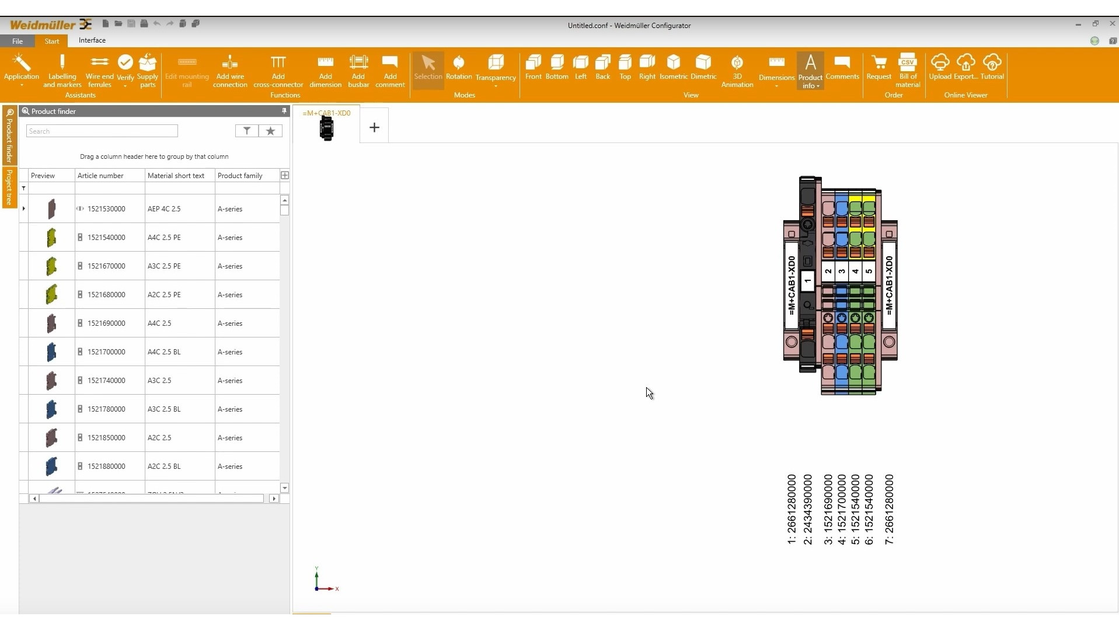Open the Transparency mode dropdown

tap(495, 70)
